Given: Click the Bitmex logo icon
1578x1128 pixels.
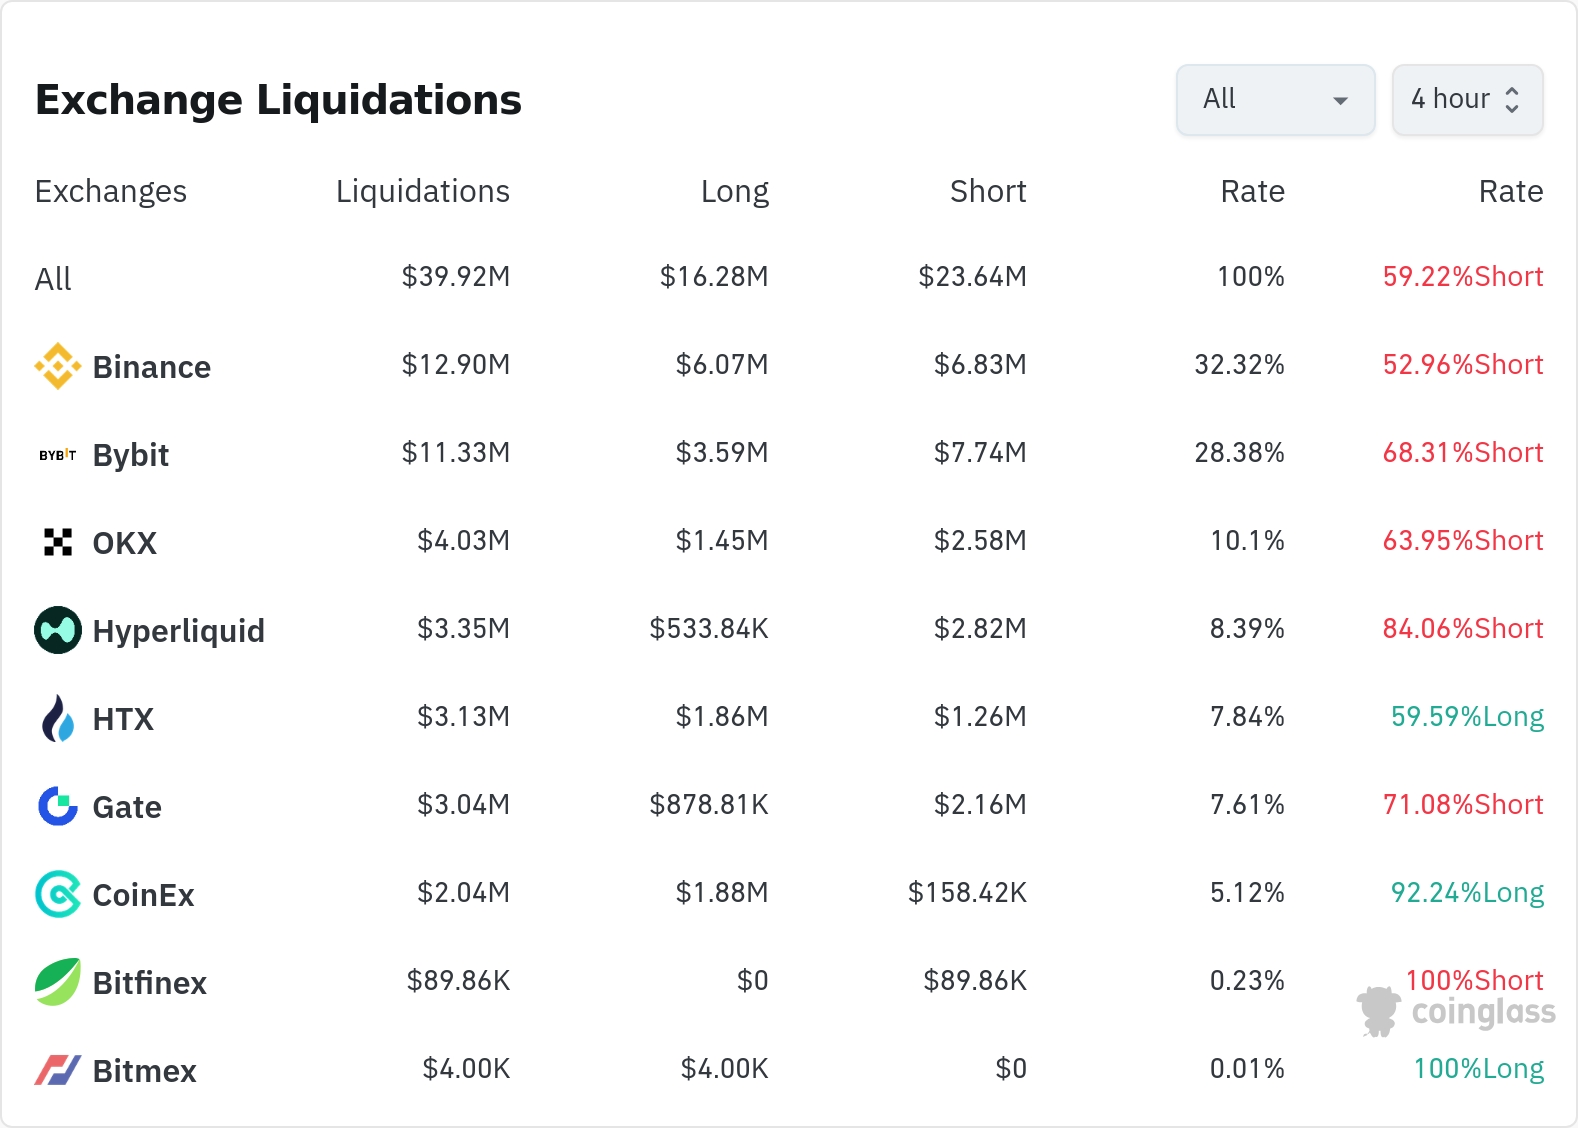Looking at the screenshot, I should pos(58,1070).
